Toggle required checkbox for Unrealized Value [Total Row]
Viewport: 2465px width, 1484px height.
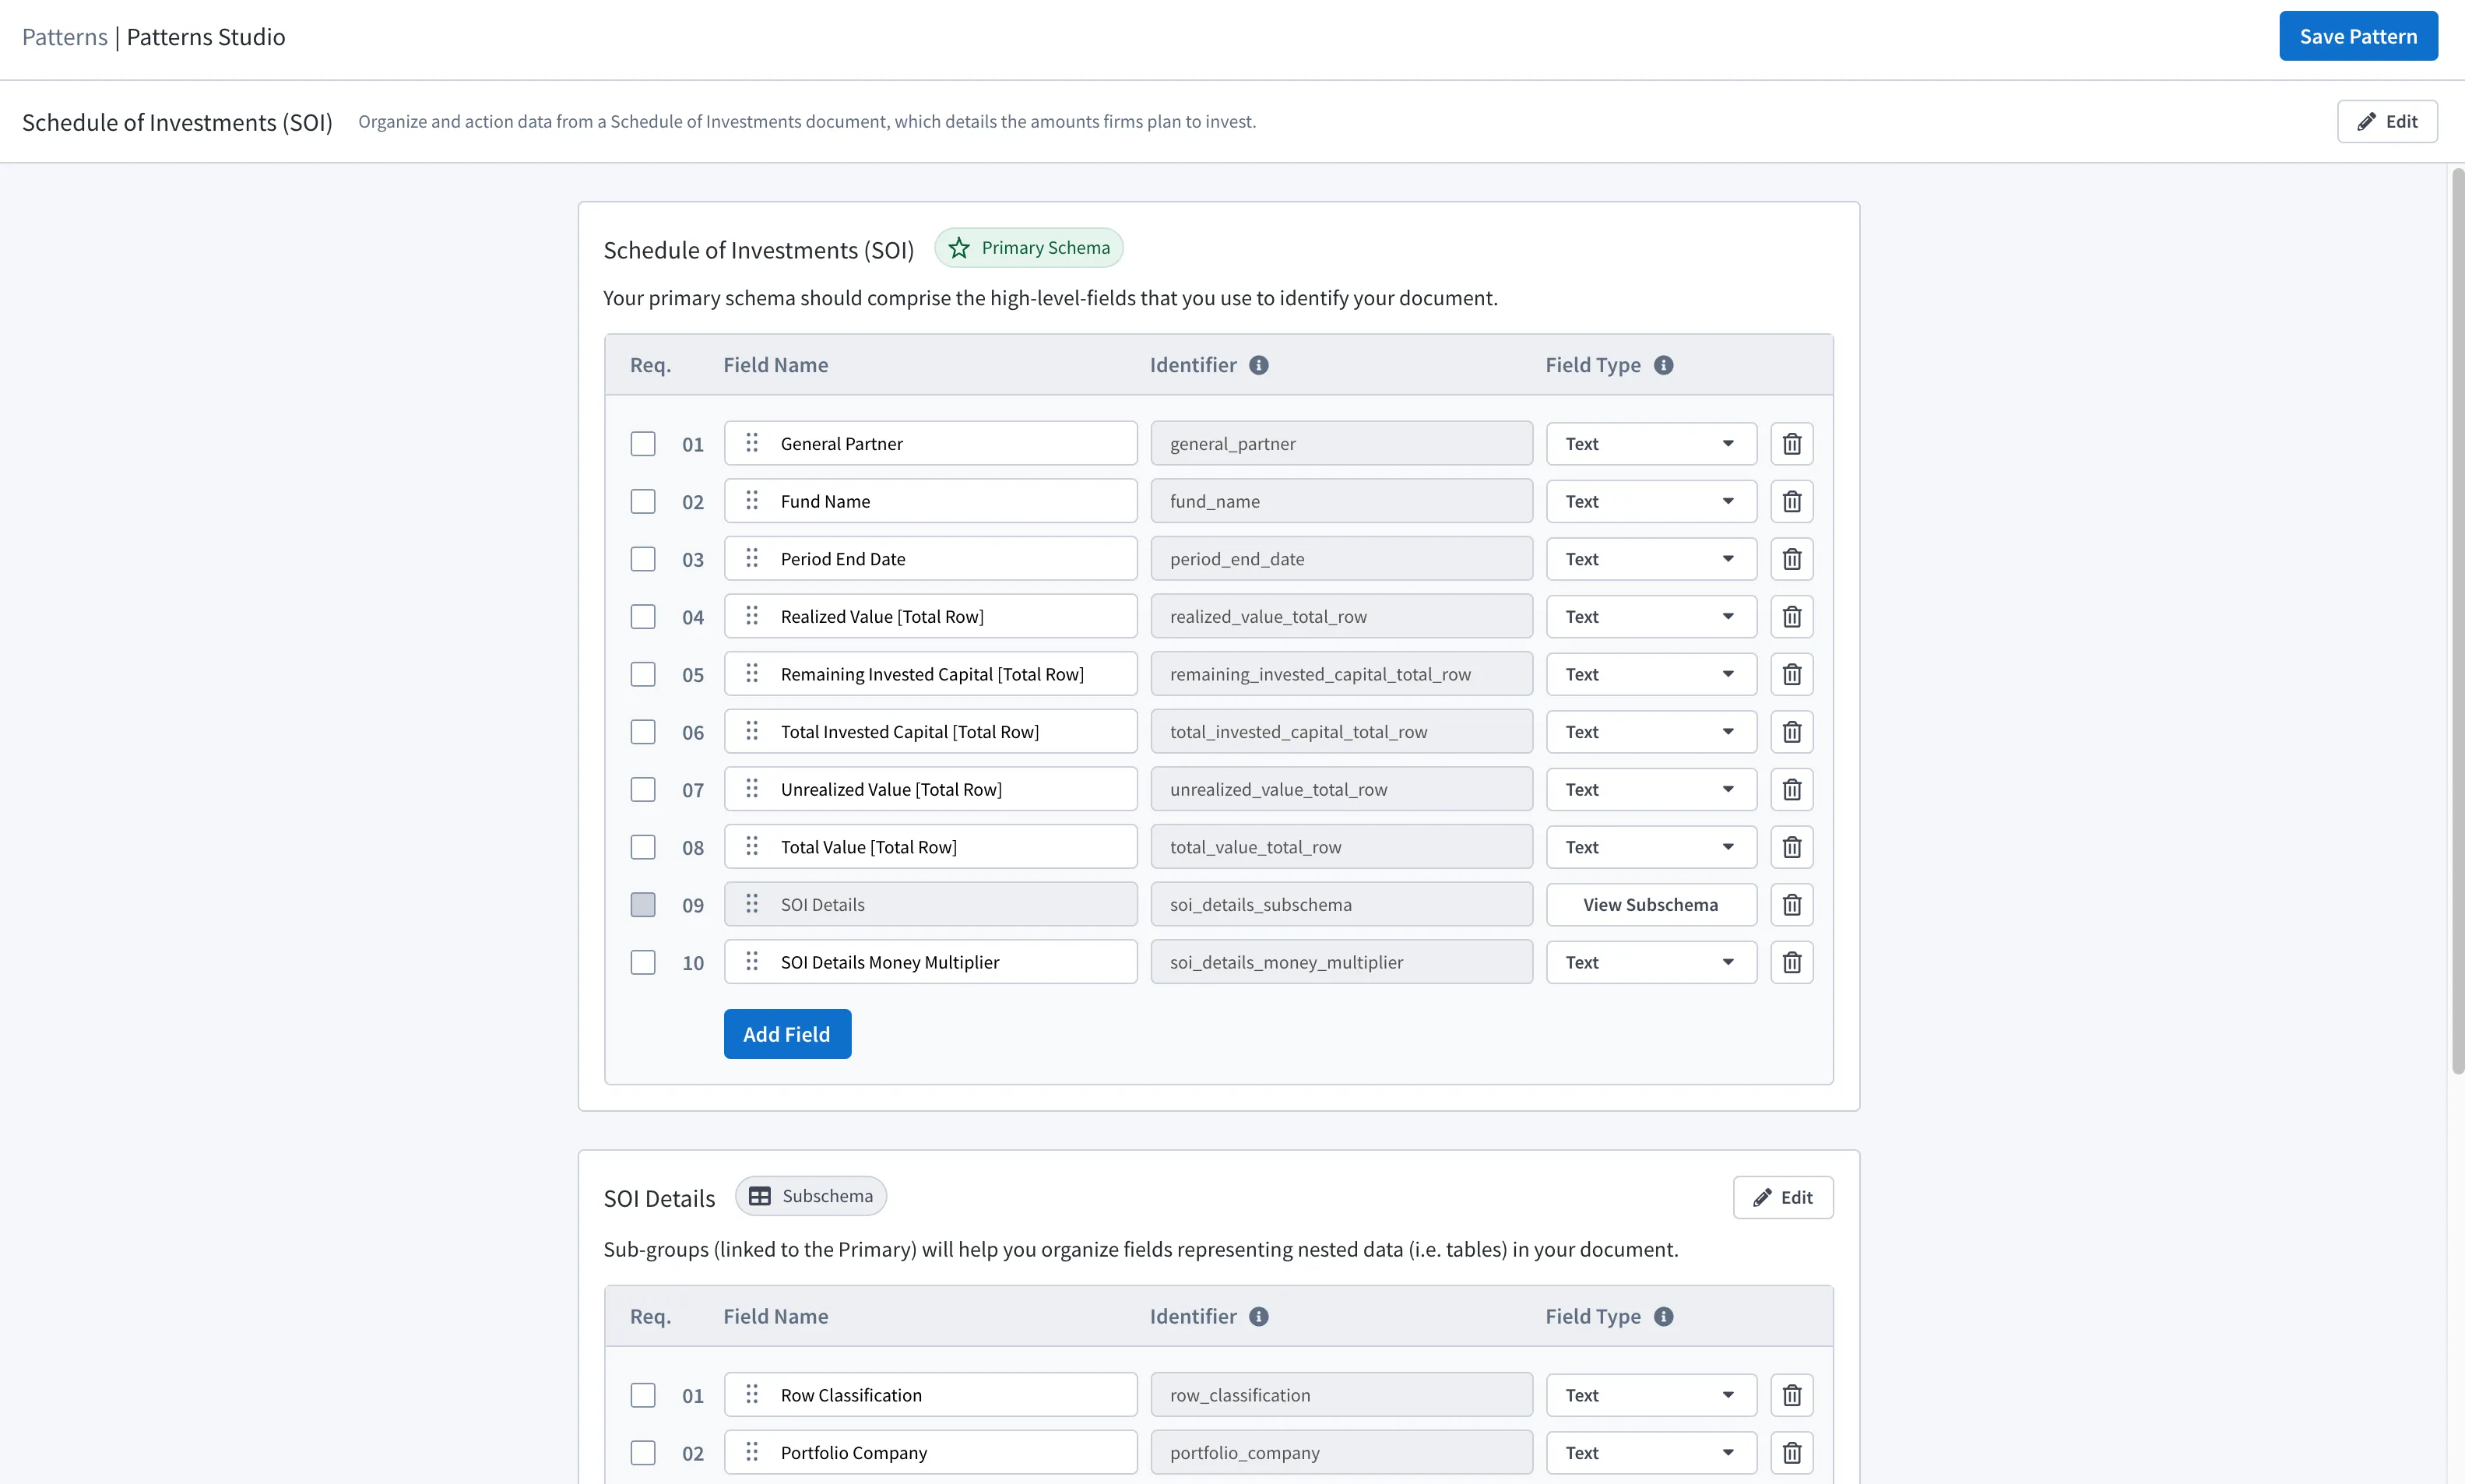pyautogui.click(x=643, y=790)
